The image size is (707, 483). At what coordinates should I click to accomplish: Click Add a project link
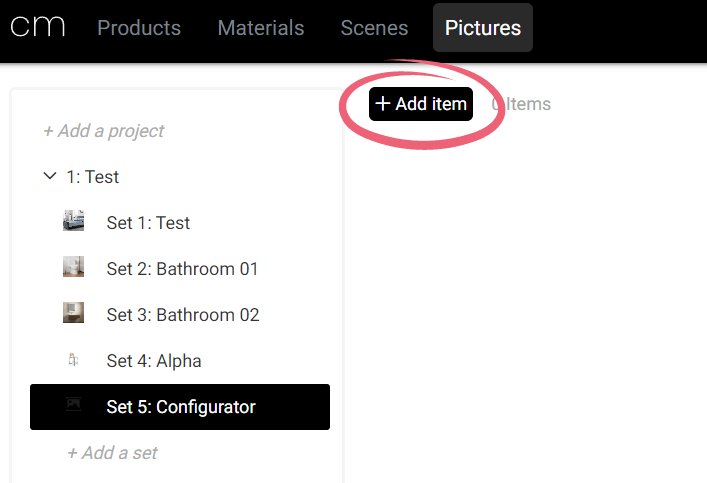103,131
